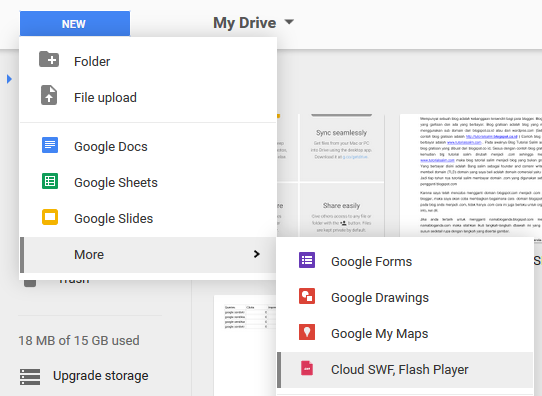Expand the sidebar tree with blue triangle
The image size is (542, 396).
pyautogui.click(x=9, y=79)
